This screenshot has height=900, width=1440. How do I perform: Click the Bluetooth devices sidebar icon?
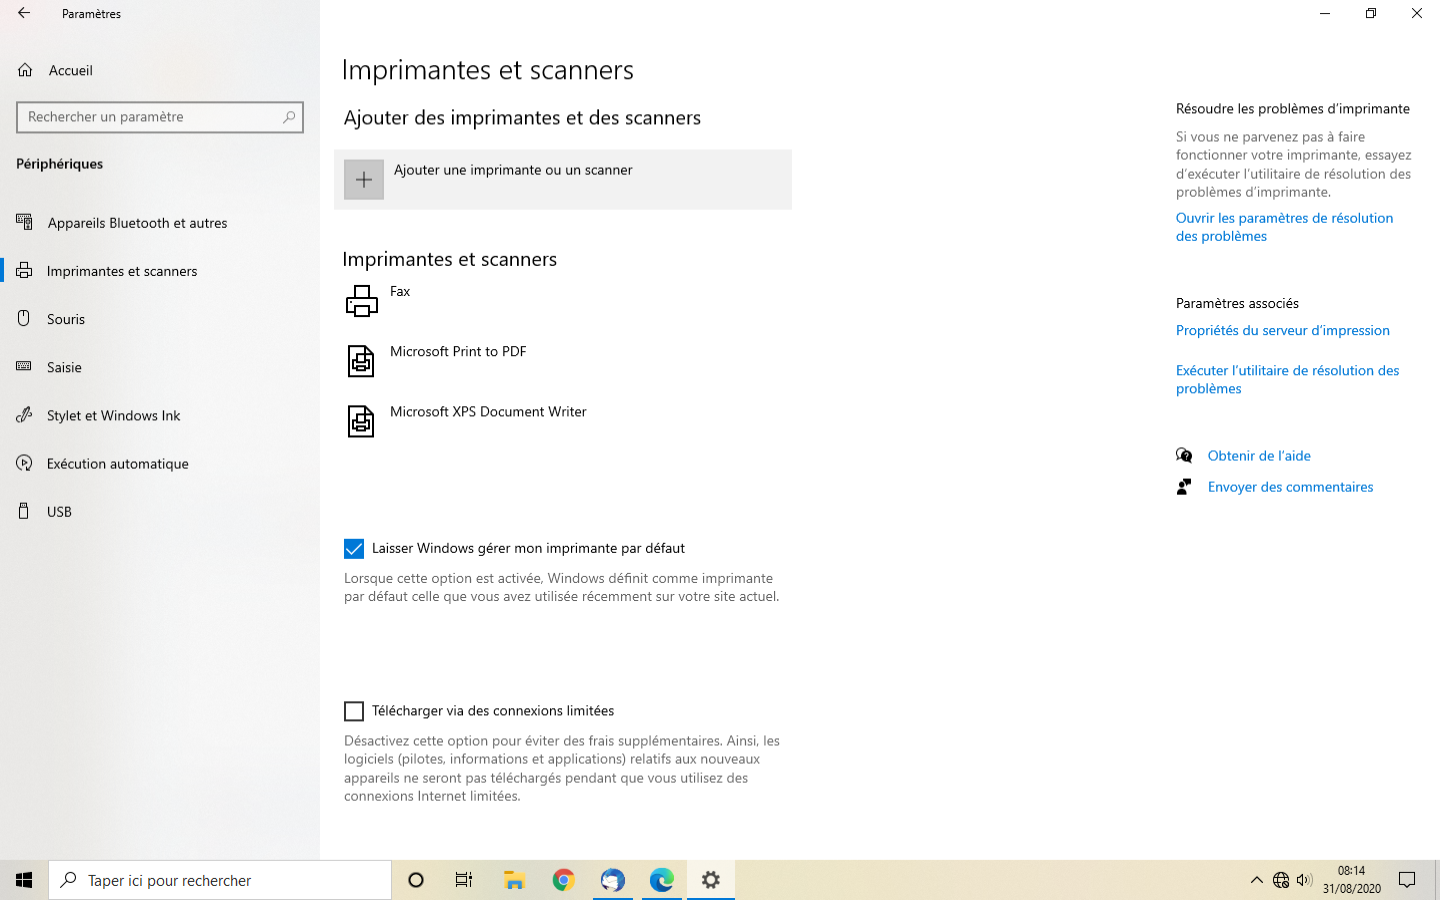[x=25, y=222]
